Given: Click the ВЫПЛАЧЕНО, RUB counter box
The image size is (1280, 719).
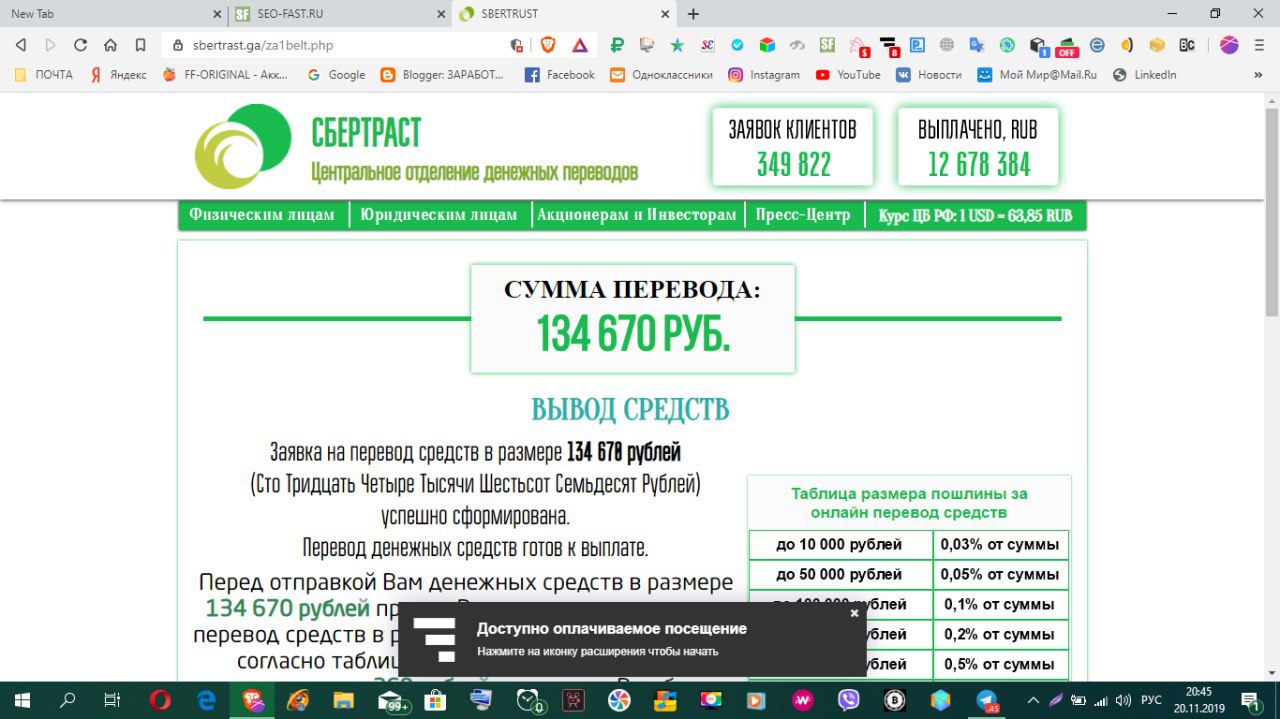Looking at the screenshot, I should (x=978, y=146).
